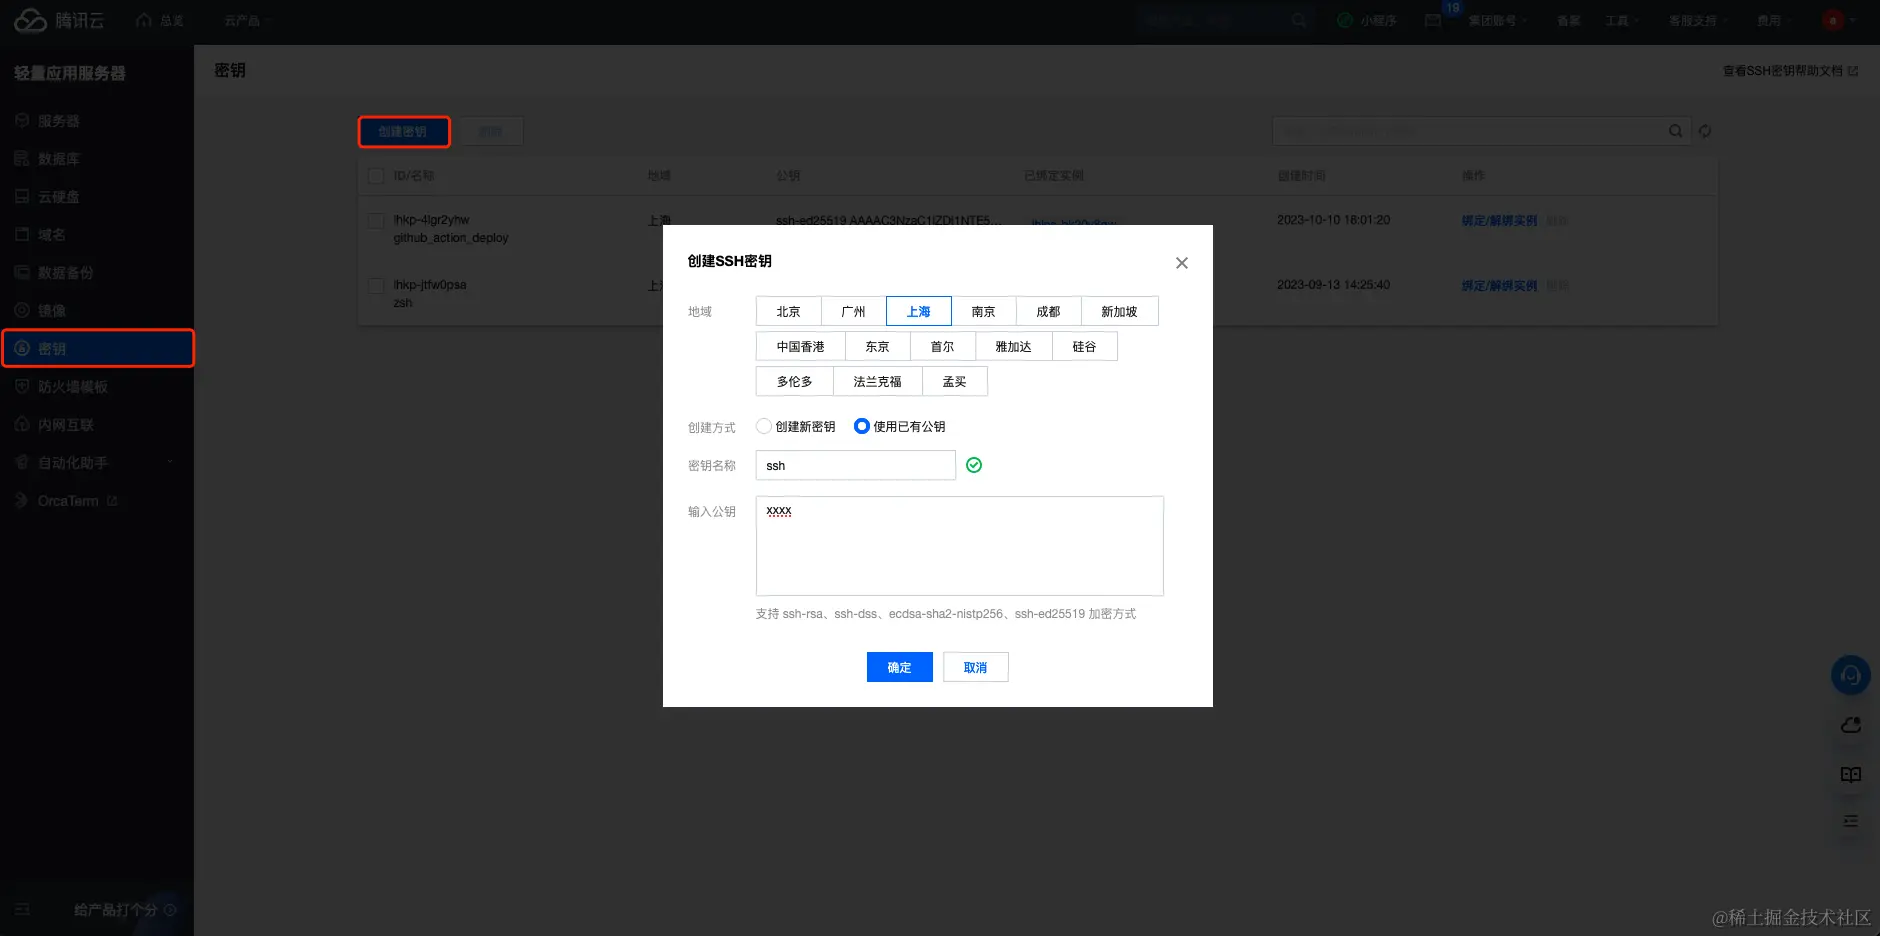Choose 上海 as the region
Screen dimensions: 1880x936
click(919, 311)
